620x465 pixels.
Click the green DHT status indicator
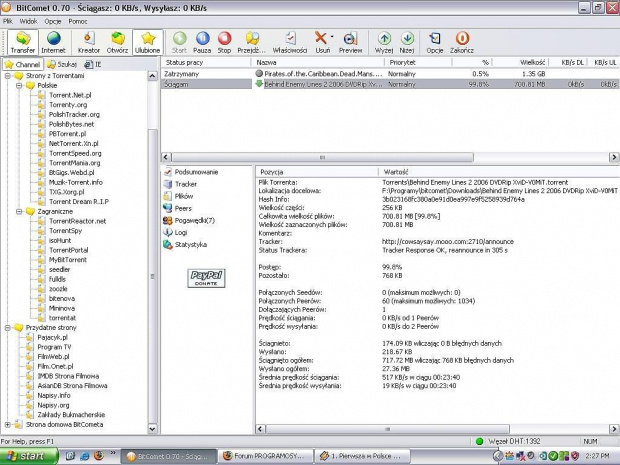(x=480, y=441)
